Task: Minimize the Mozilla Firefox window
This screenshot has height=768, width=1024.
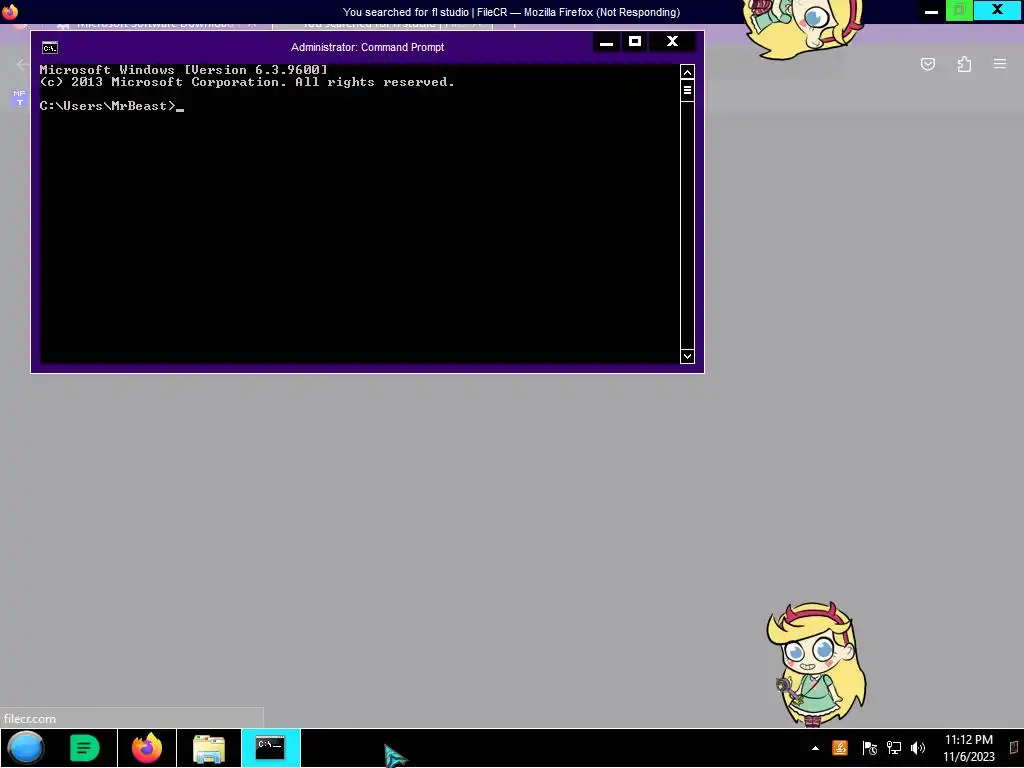Action: tap(931, 11)
